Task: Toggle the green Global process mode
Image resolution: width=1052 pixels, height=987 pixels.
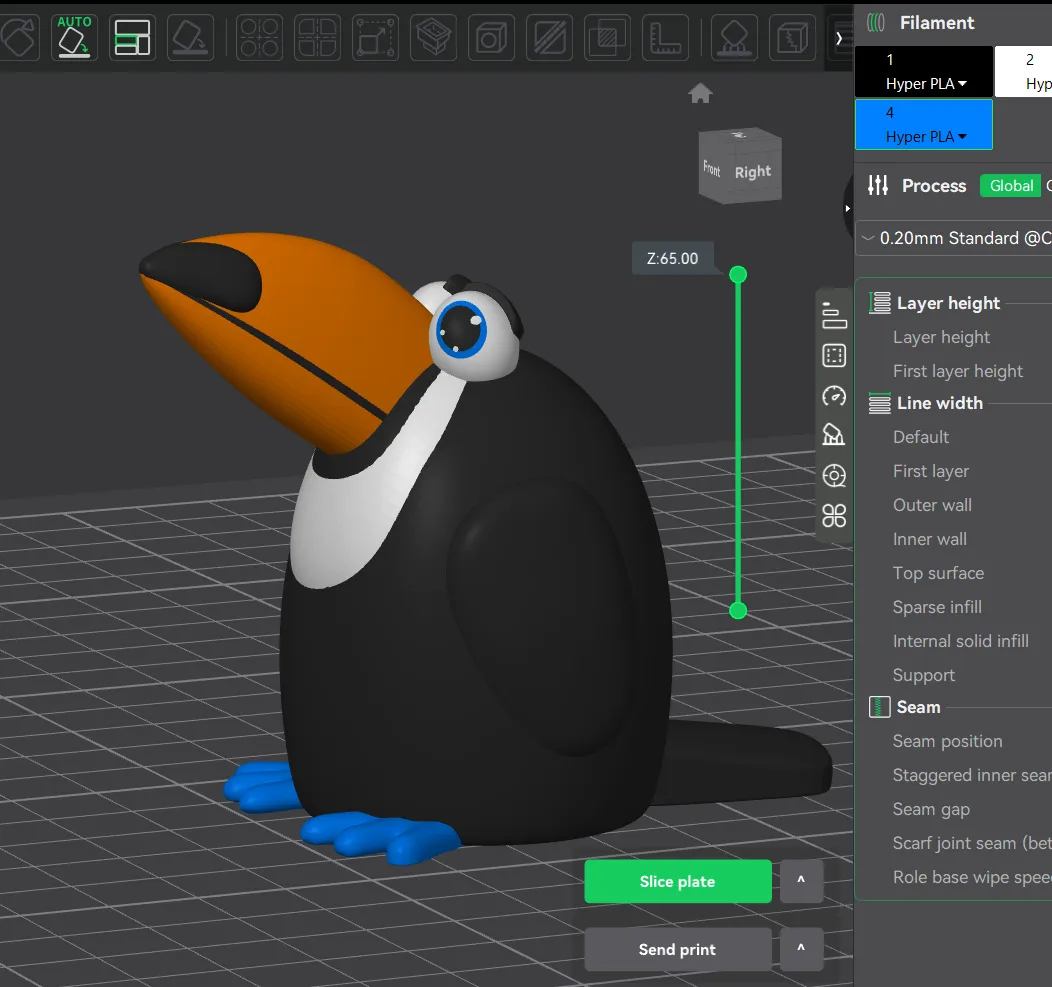Action: [1010, 186]
